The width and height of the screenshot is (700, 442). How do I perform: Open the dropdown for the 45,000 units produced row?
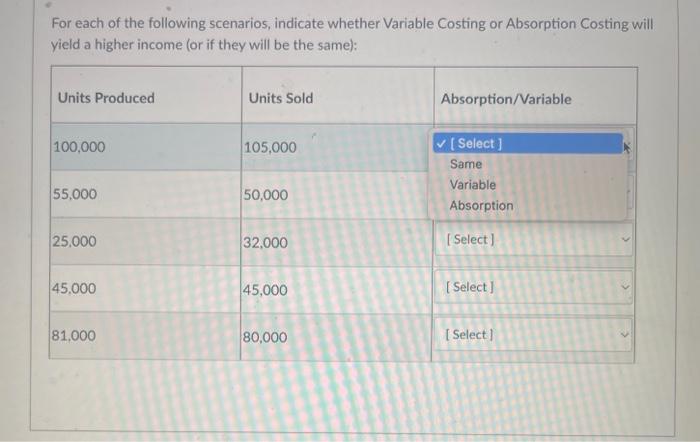point(533,287)
